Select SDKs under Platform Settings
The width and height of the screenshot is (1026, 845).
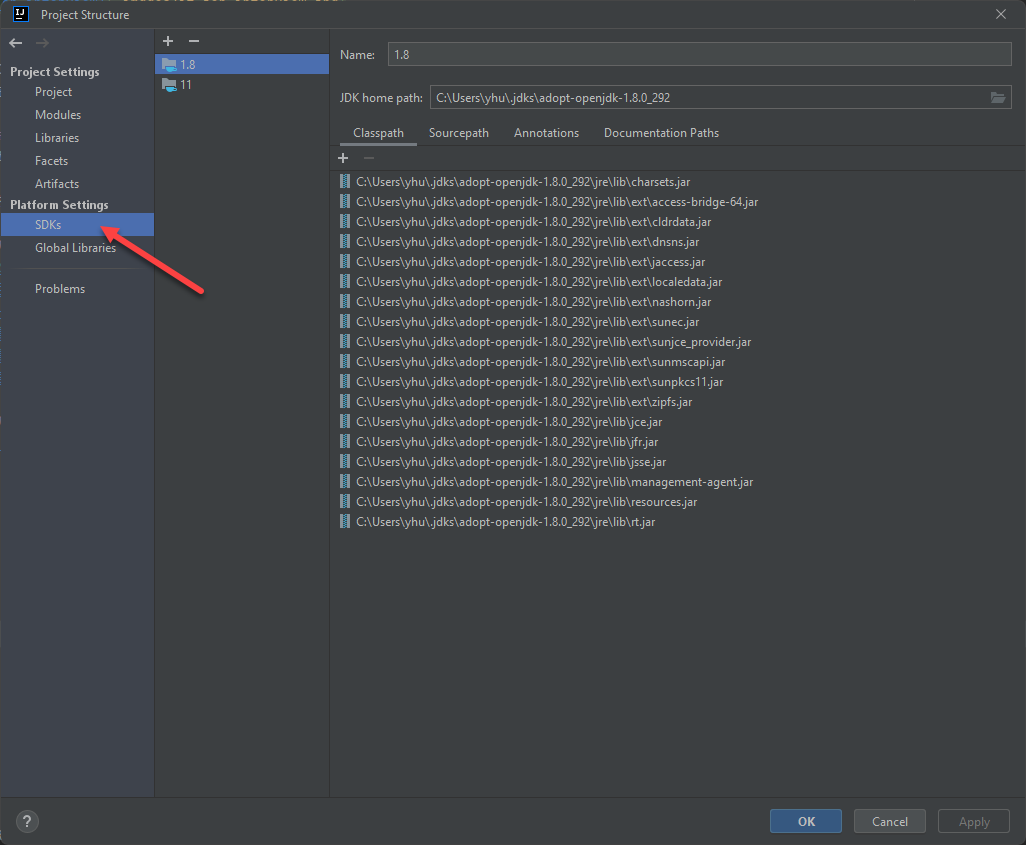click(x=77, y=225)
